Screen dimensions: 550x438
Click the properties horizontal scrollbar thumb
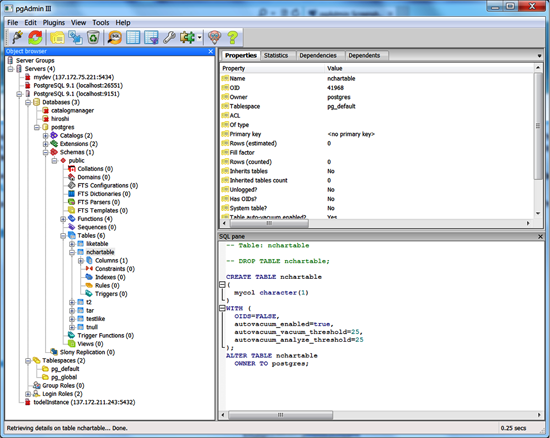269,223
